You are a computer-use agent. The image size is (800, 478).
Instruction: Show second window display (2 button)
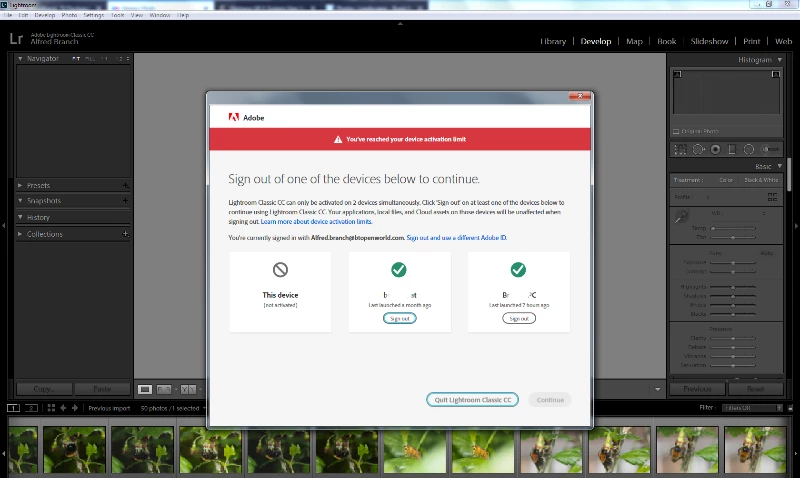pos(32,408)
